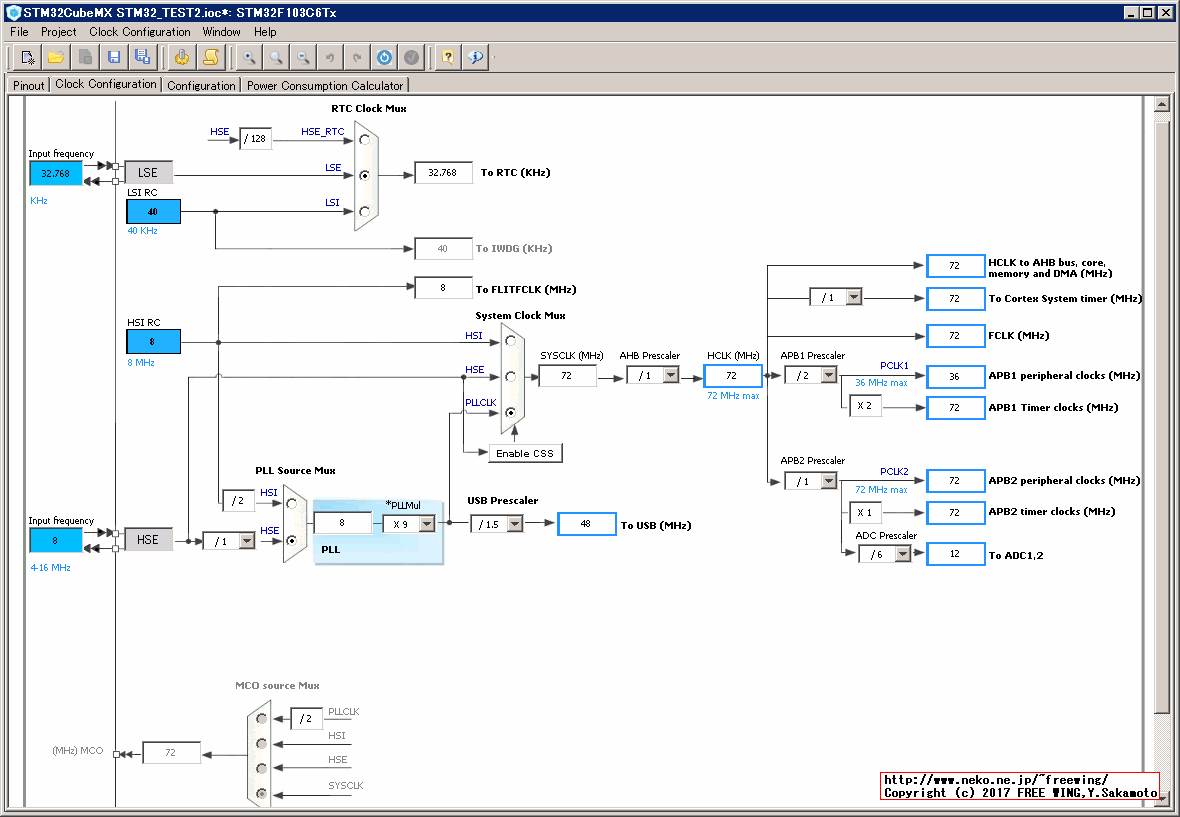Click the Redo arrow toolbar icon
This screenshot has height=817, width=1180.
(357, 57)
